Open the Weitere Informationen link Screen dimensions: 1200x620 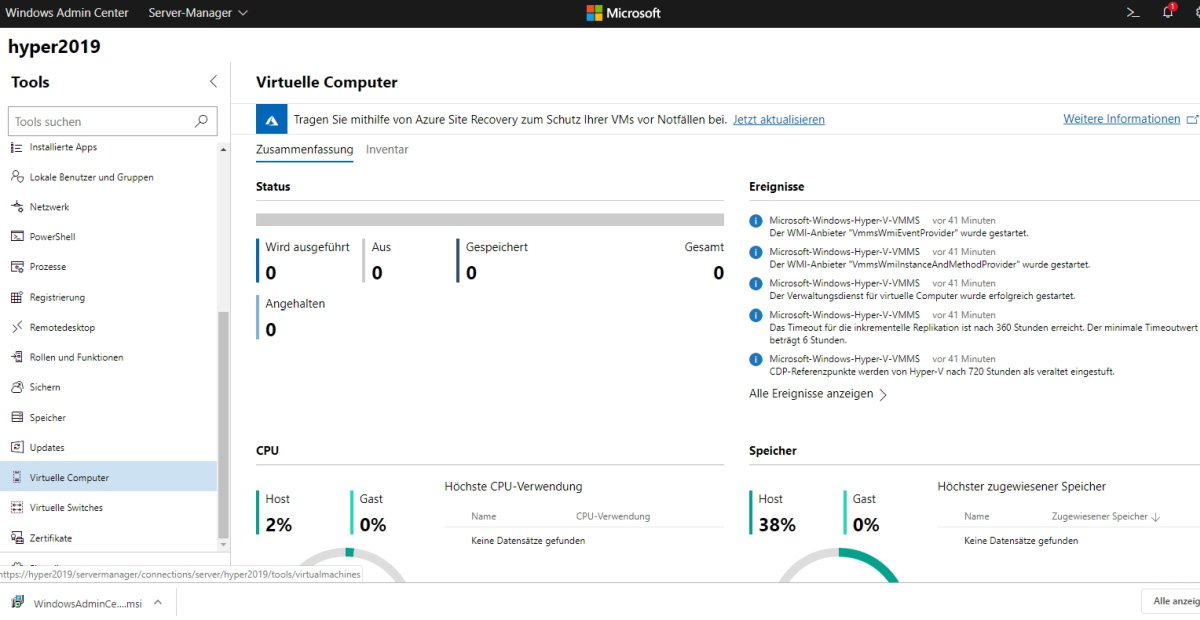pos(1121,117)
